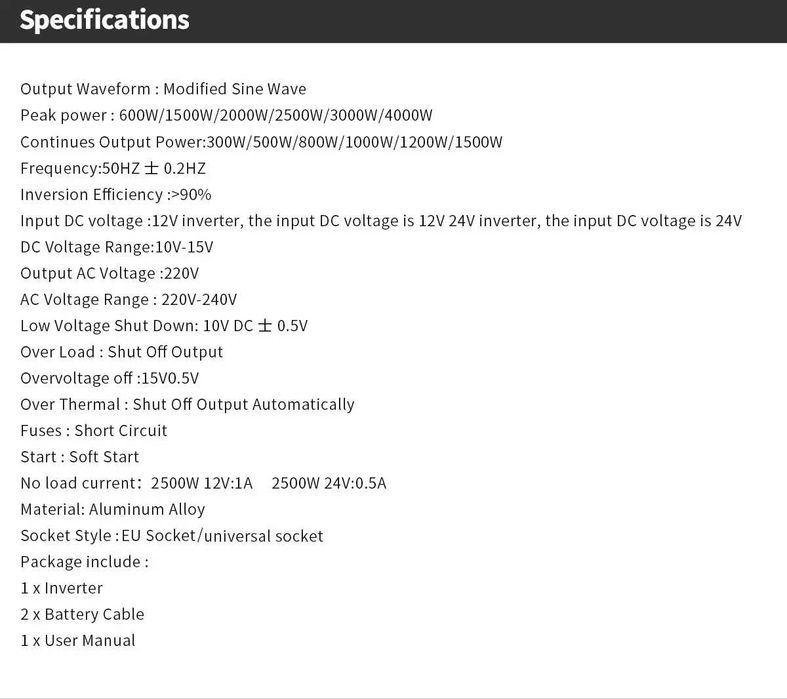
Task: Click the AC Voltage Range 220V-240V text
Action: pos(129,299)
